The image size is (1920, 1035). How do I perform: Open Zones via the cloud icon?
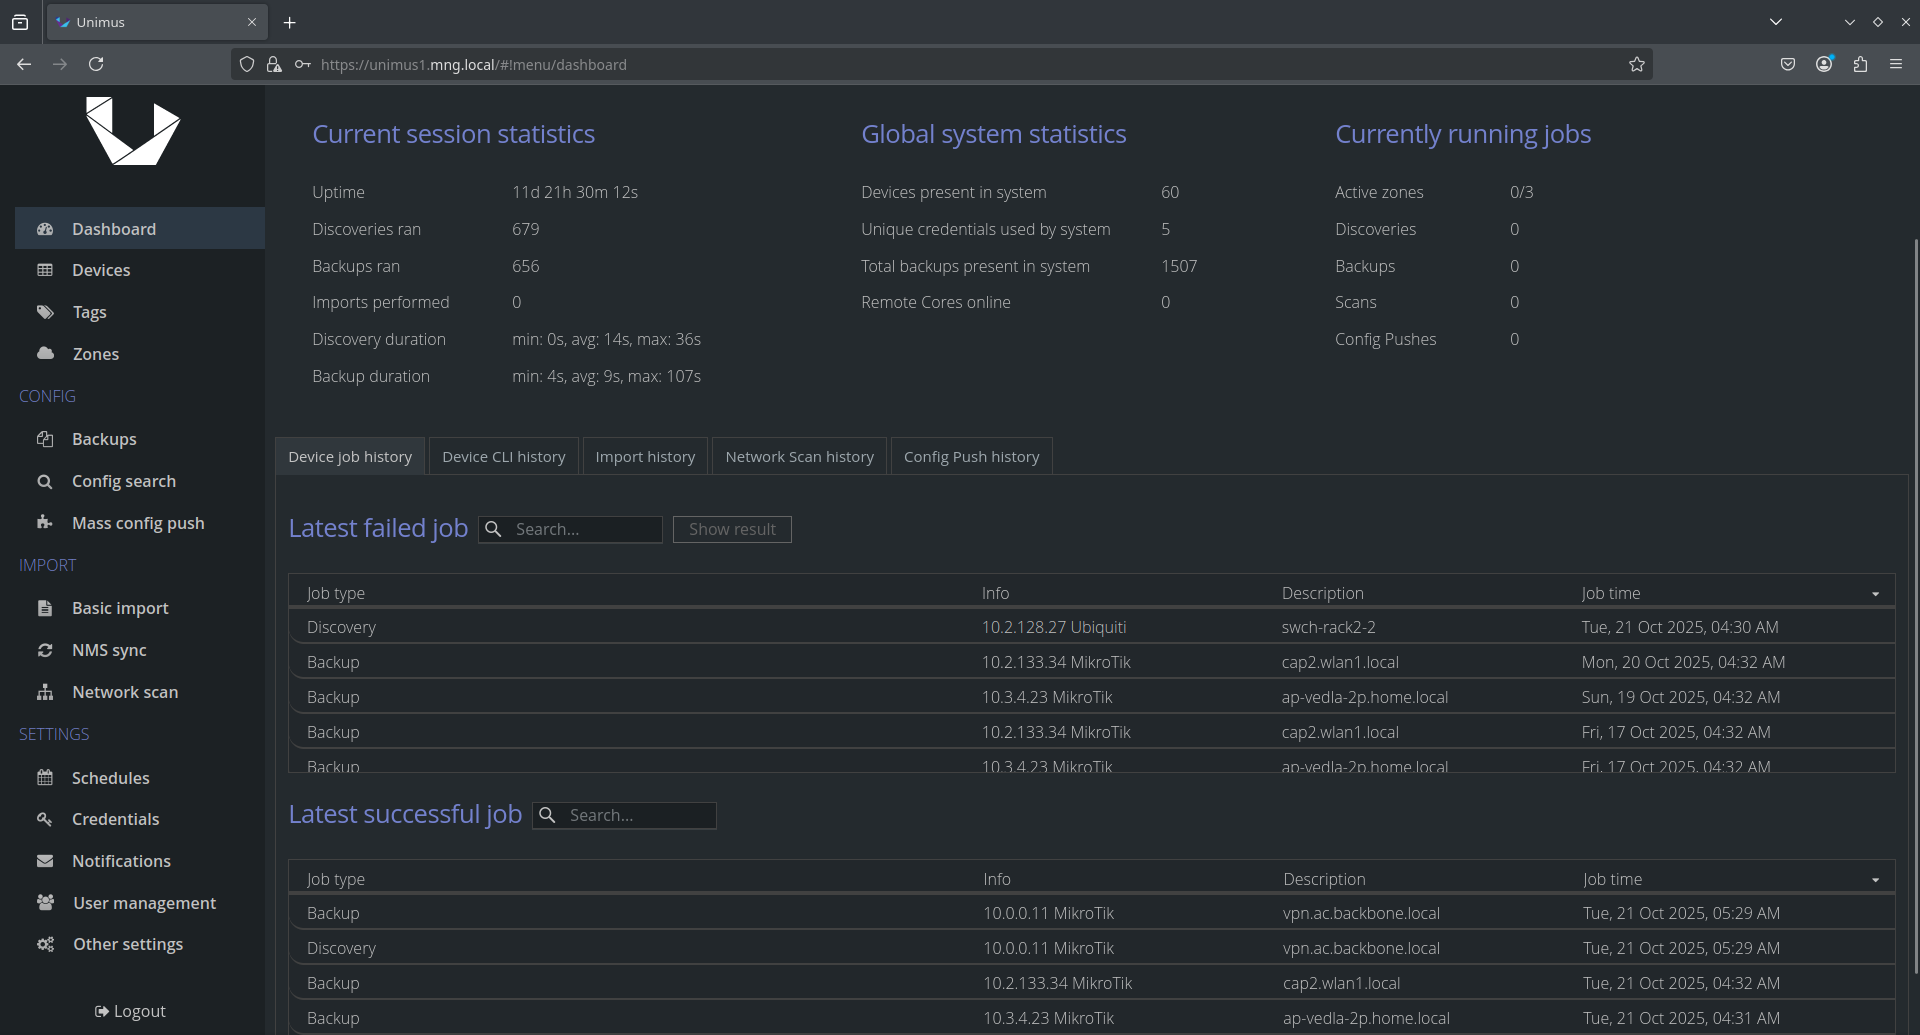click(45, 354)
